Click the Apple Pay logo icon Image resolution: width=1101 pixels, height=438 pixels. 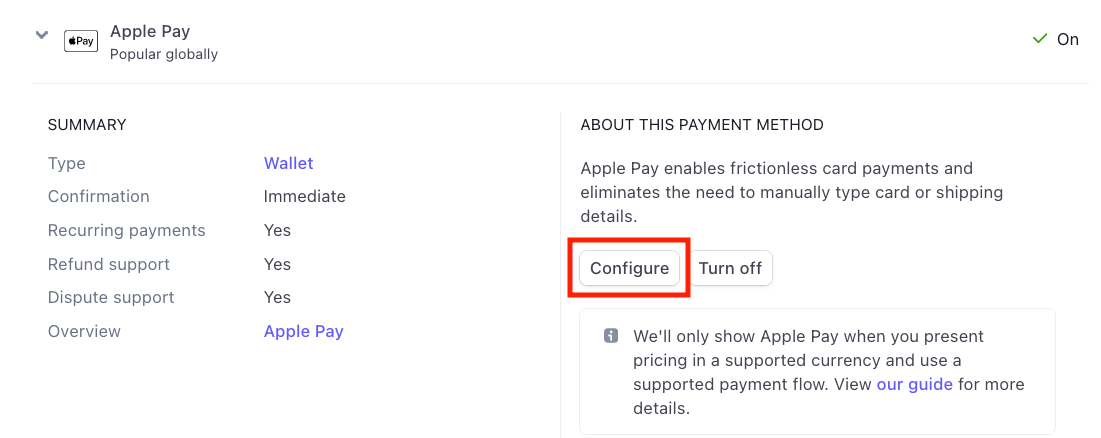point(81,41)
